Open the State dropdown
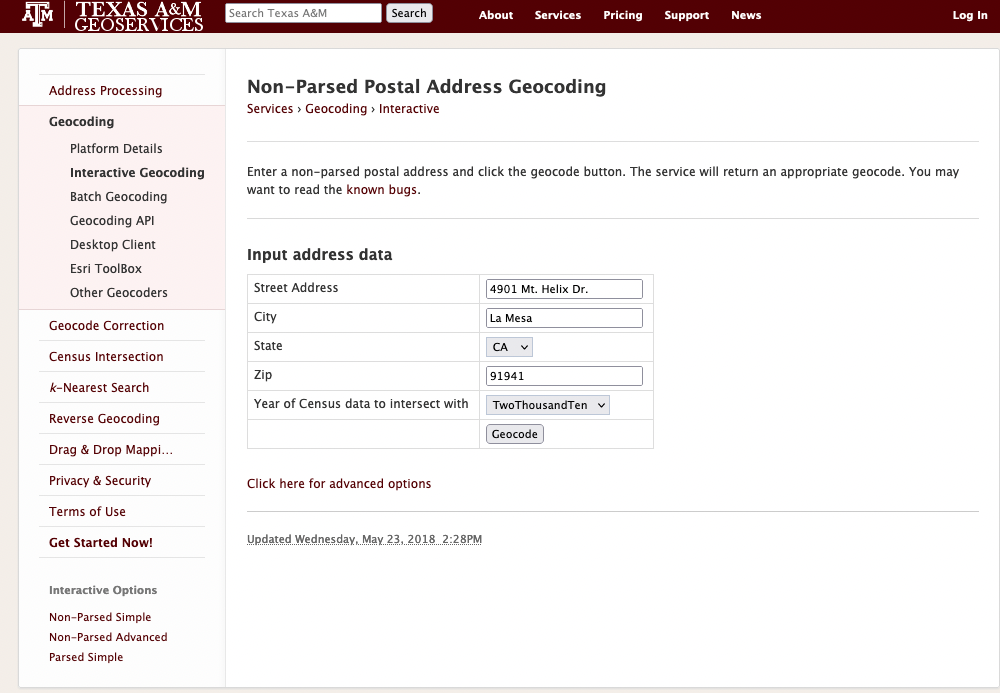1000x693 pixels. pos(510,347)
